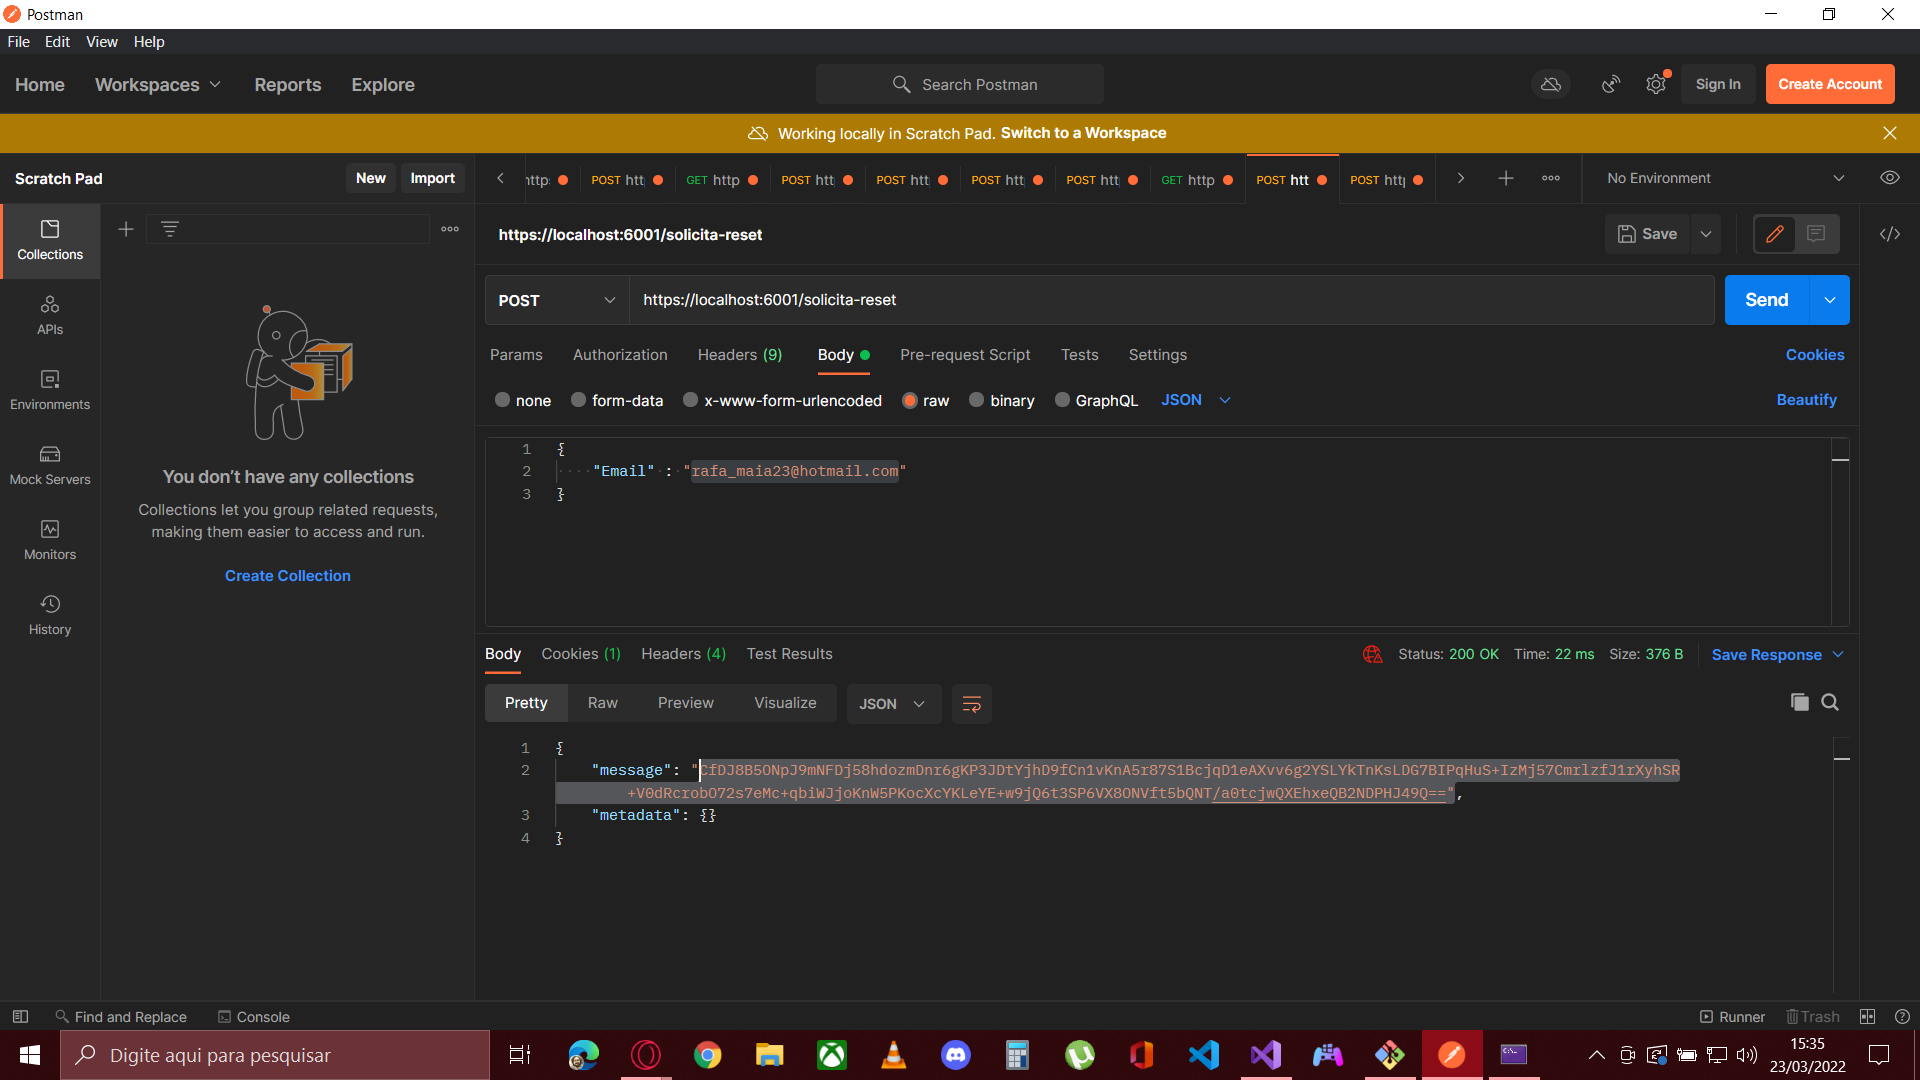Screen dimensions: 1920x1080
Task: Open the Console from status bar
Action: [253, 1017]
